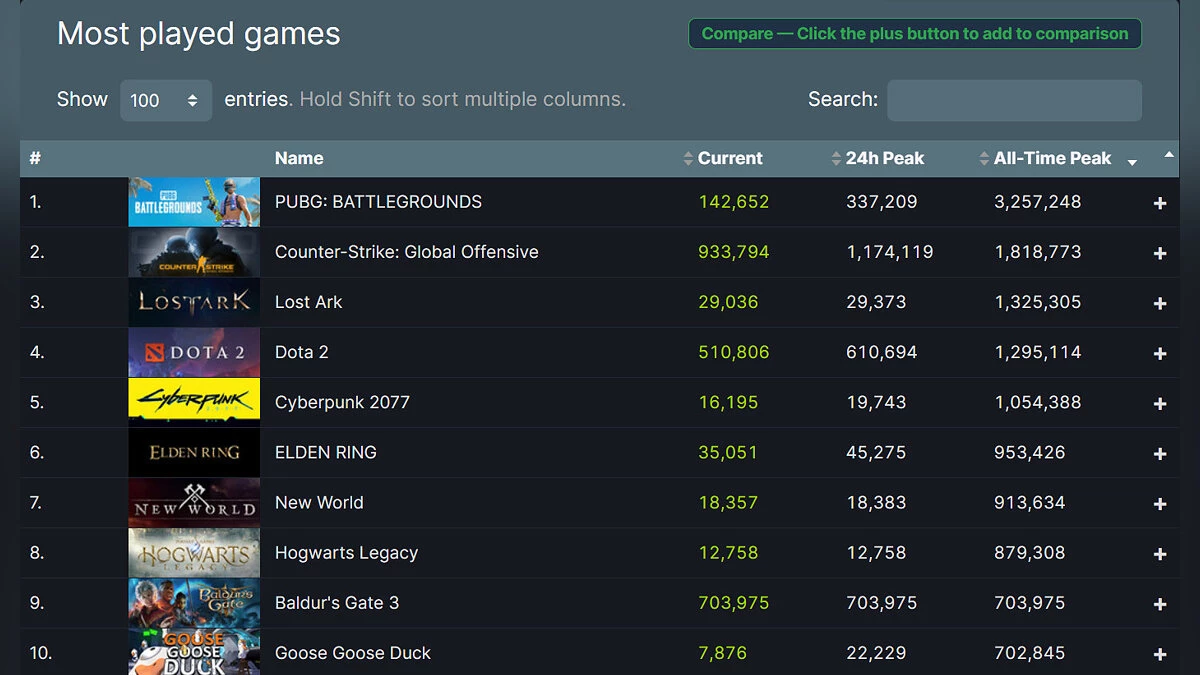Open the Cyberpunk 2077 yellow thumbnail
This screenshot has height=675, width=1200.
(194, 402)
